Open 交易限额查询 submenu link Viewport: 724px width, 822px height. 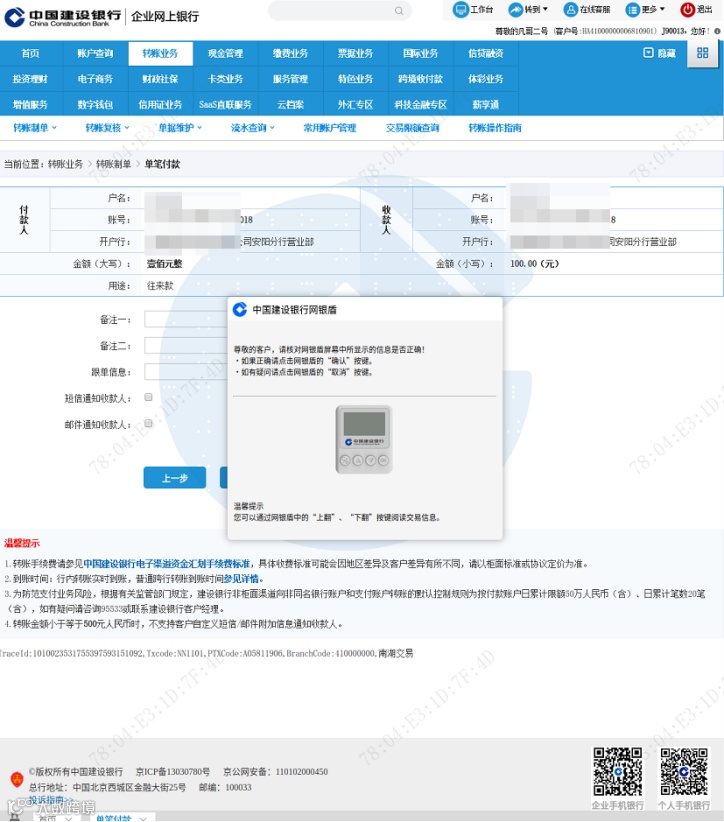(413, 127)
